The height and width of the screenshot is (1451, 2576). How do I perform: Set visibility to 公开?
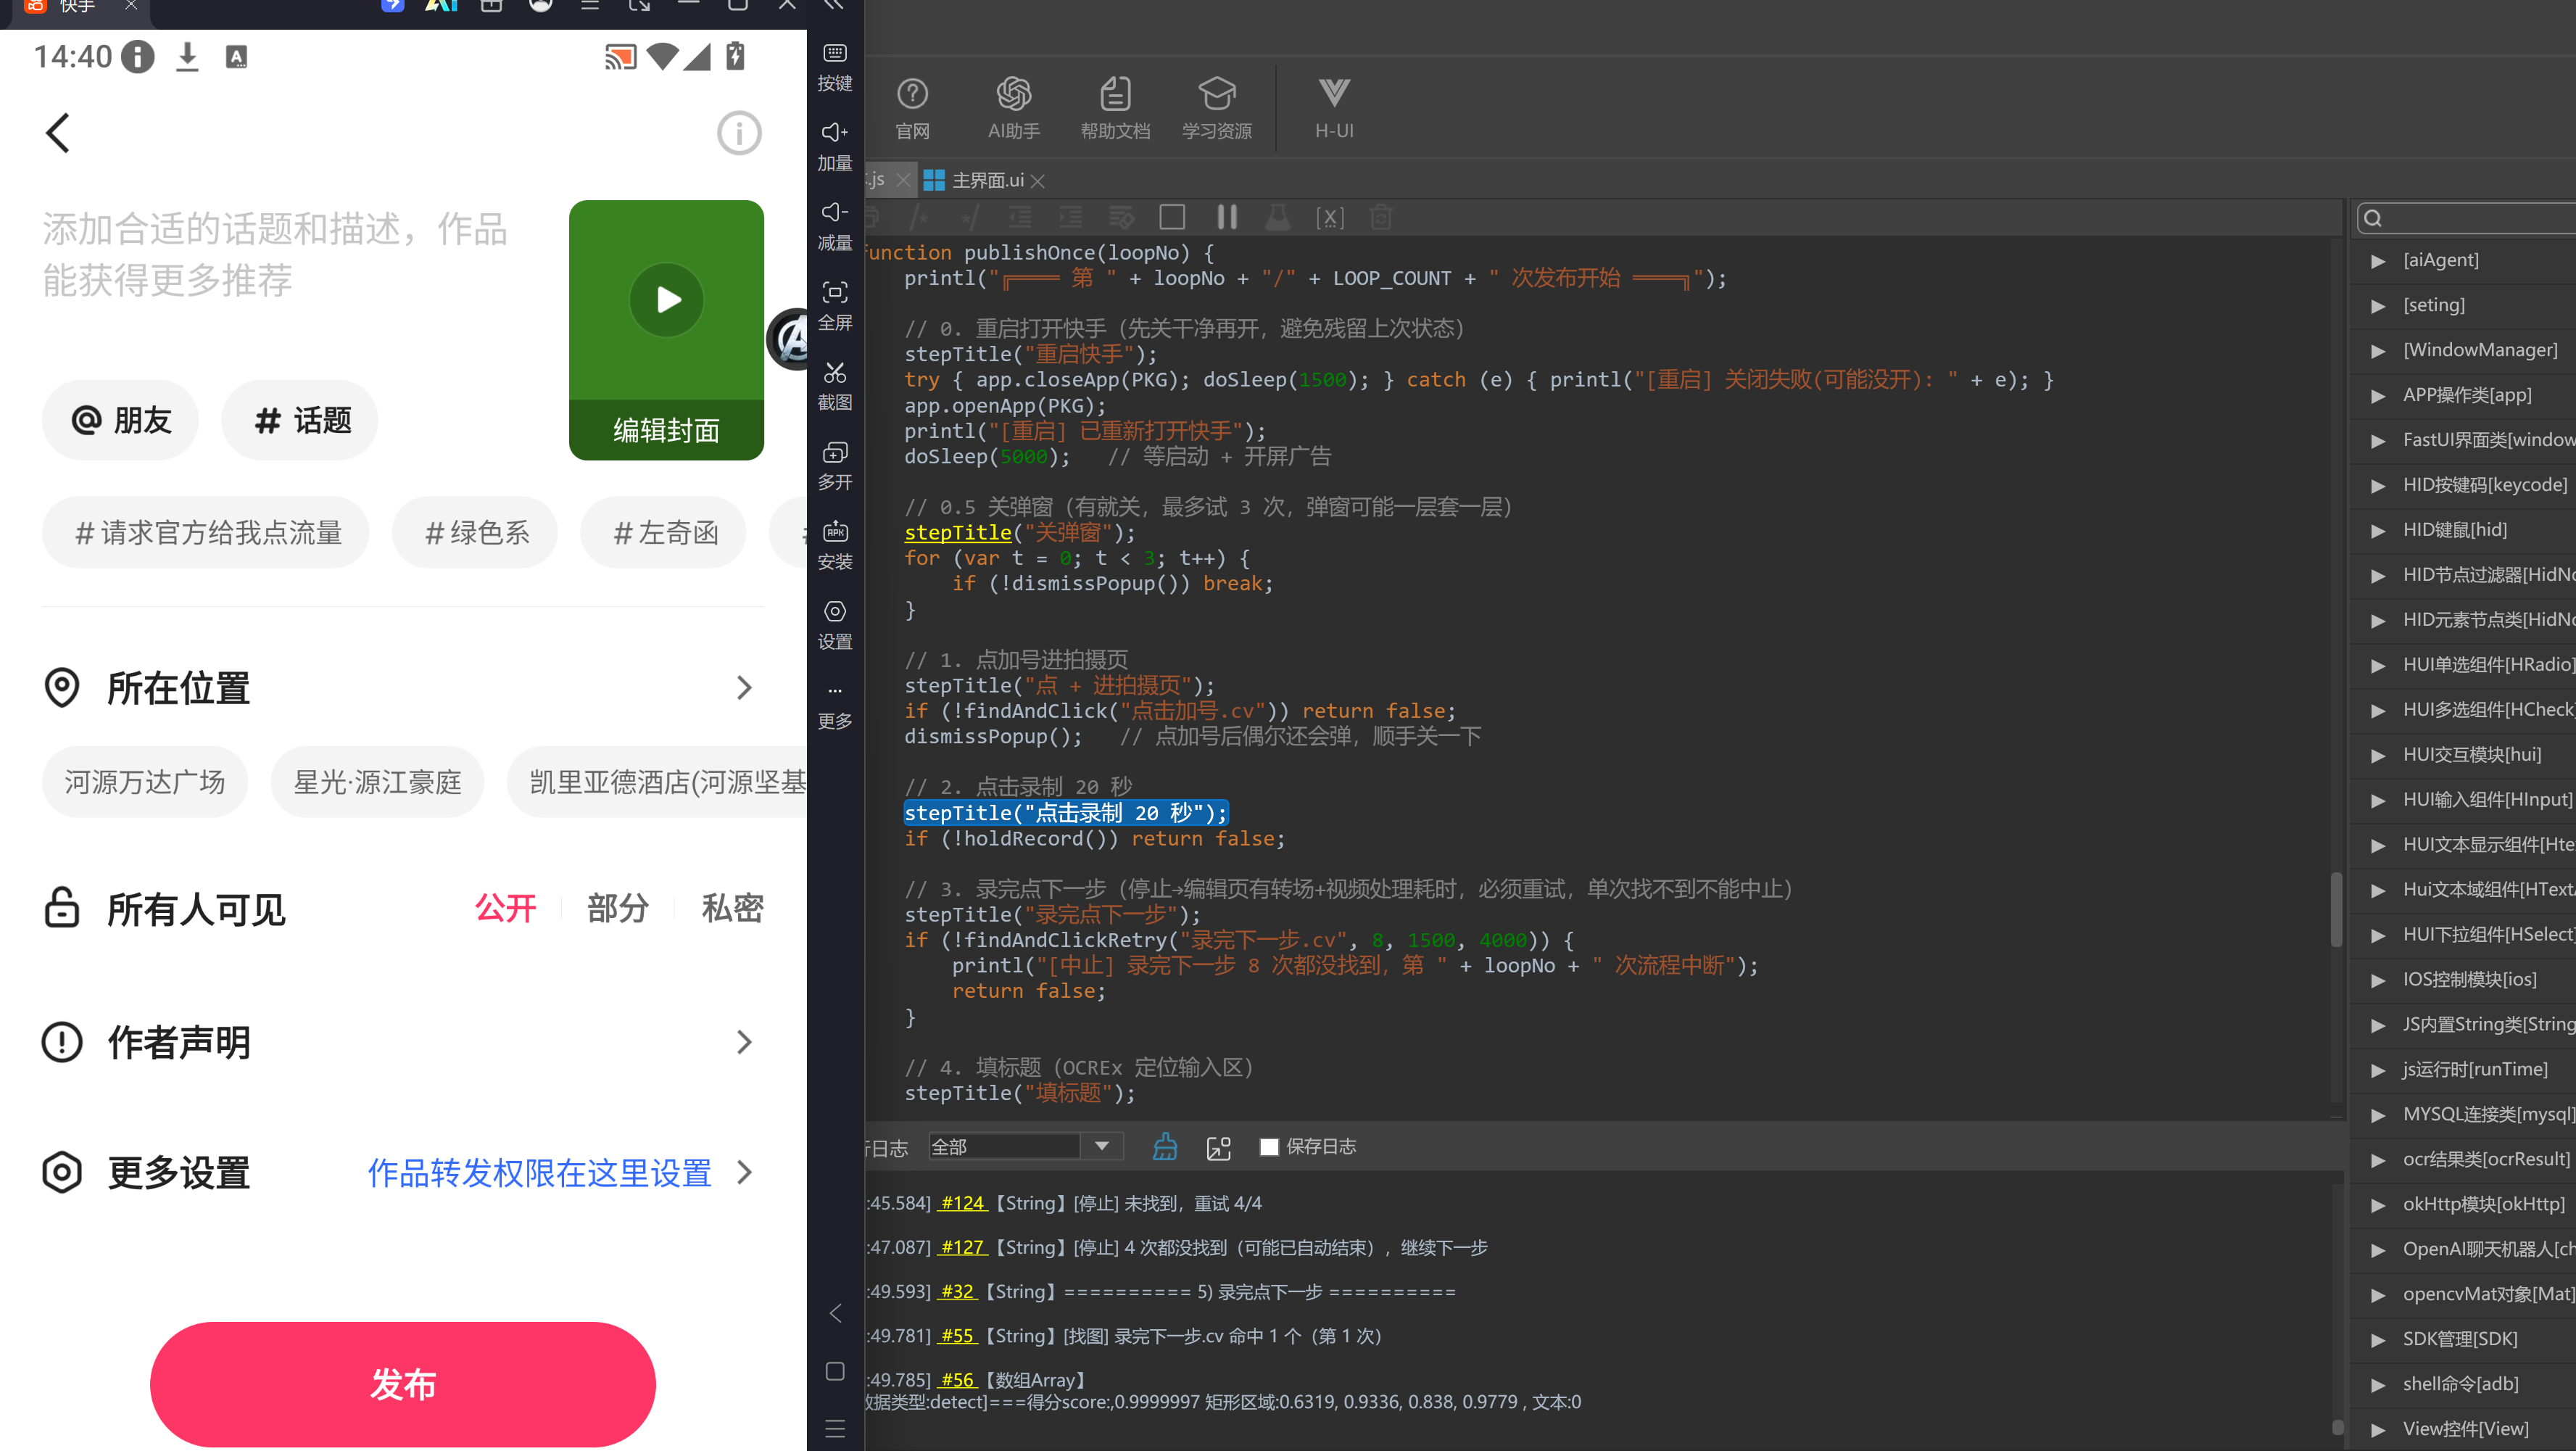coord(505,908)
